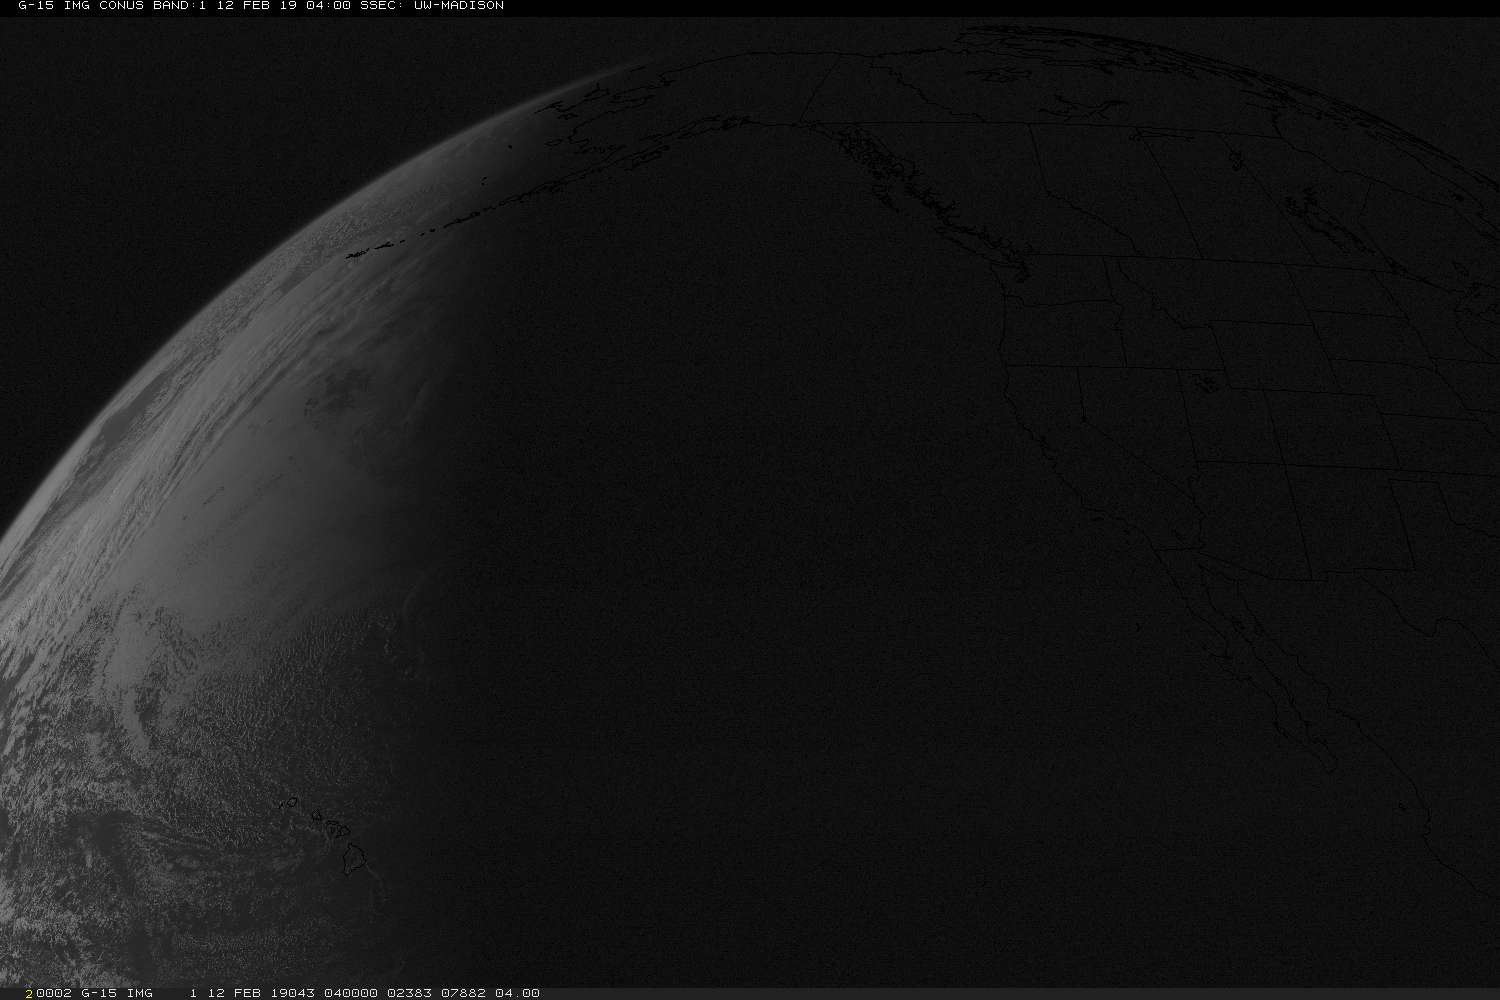Click "07882" in the footer line
Screen dimensions: 1500x1000
[x=465, y=993]
